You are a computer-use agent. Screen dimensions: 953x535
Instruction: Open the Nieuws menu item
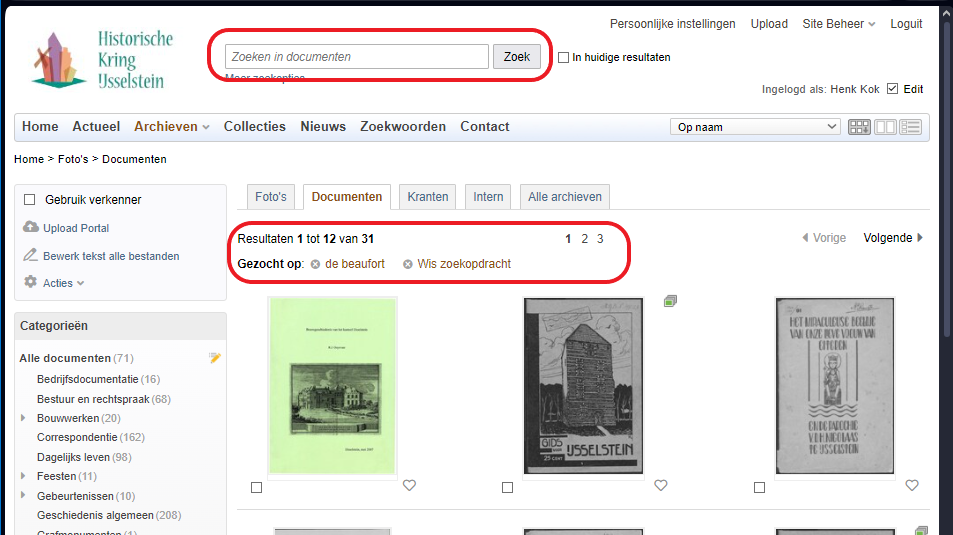tap(323, 126)
